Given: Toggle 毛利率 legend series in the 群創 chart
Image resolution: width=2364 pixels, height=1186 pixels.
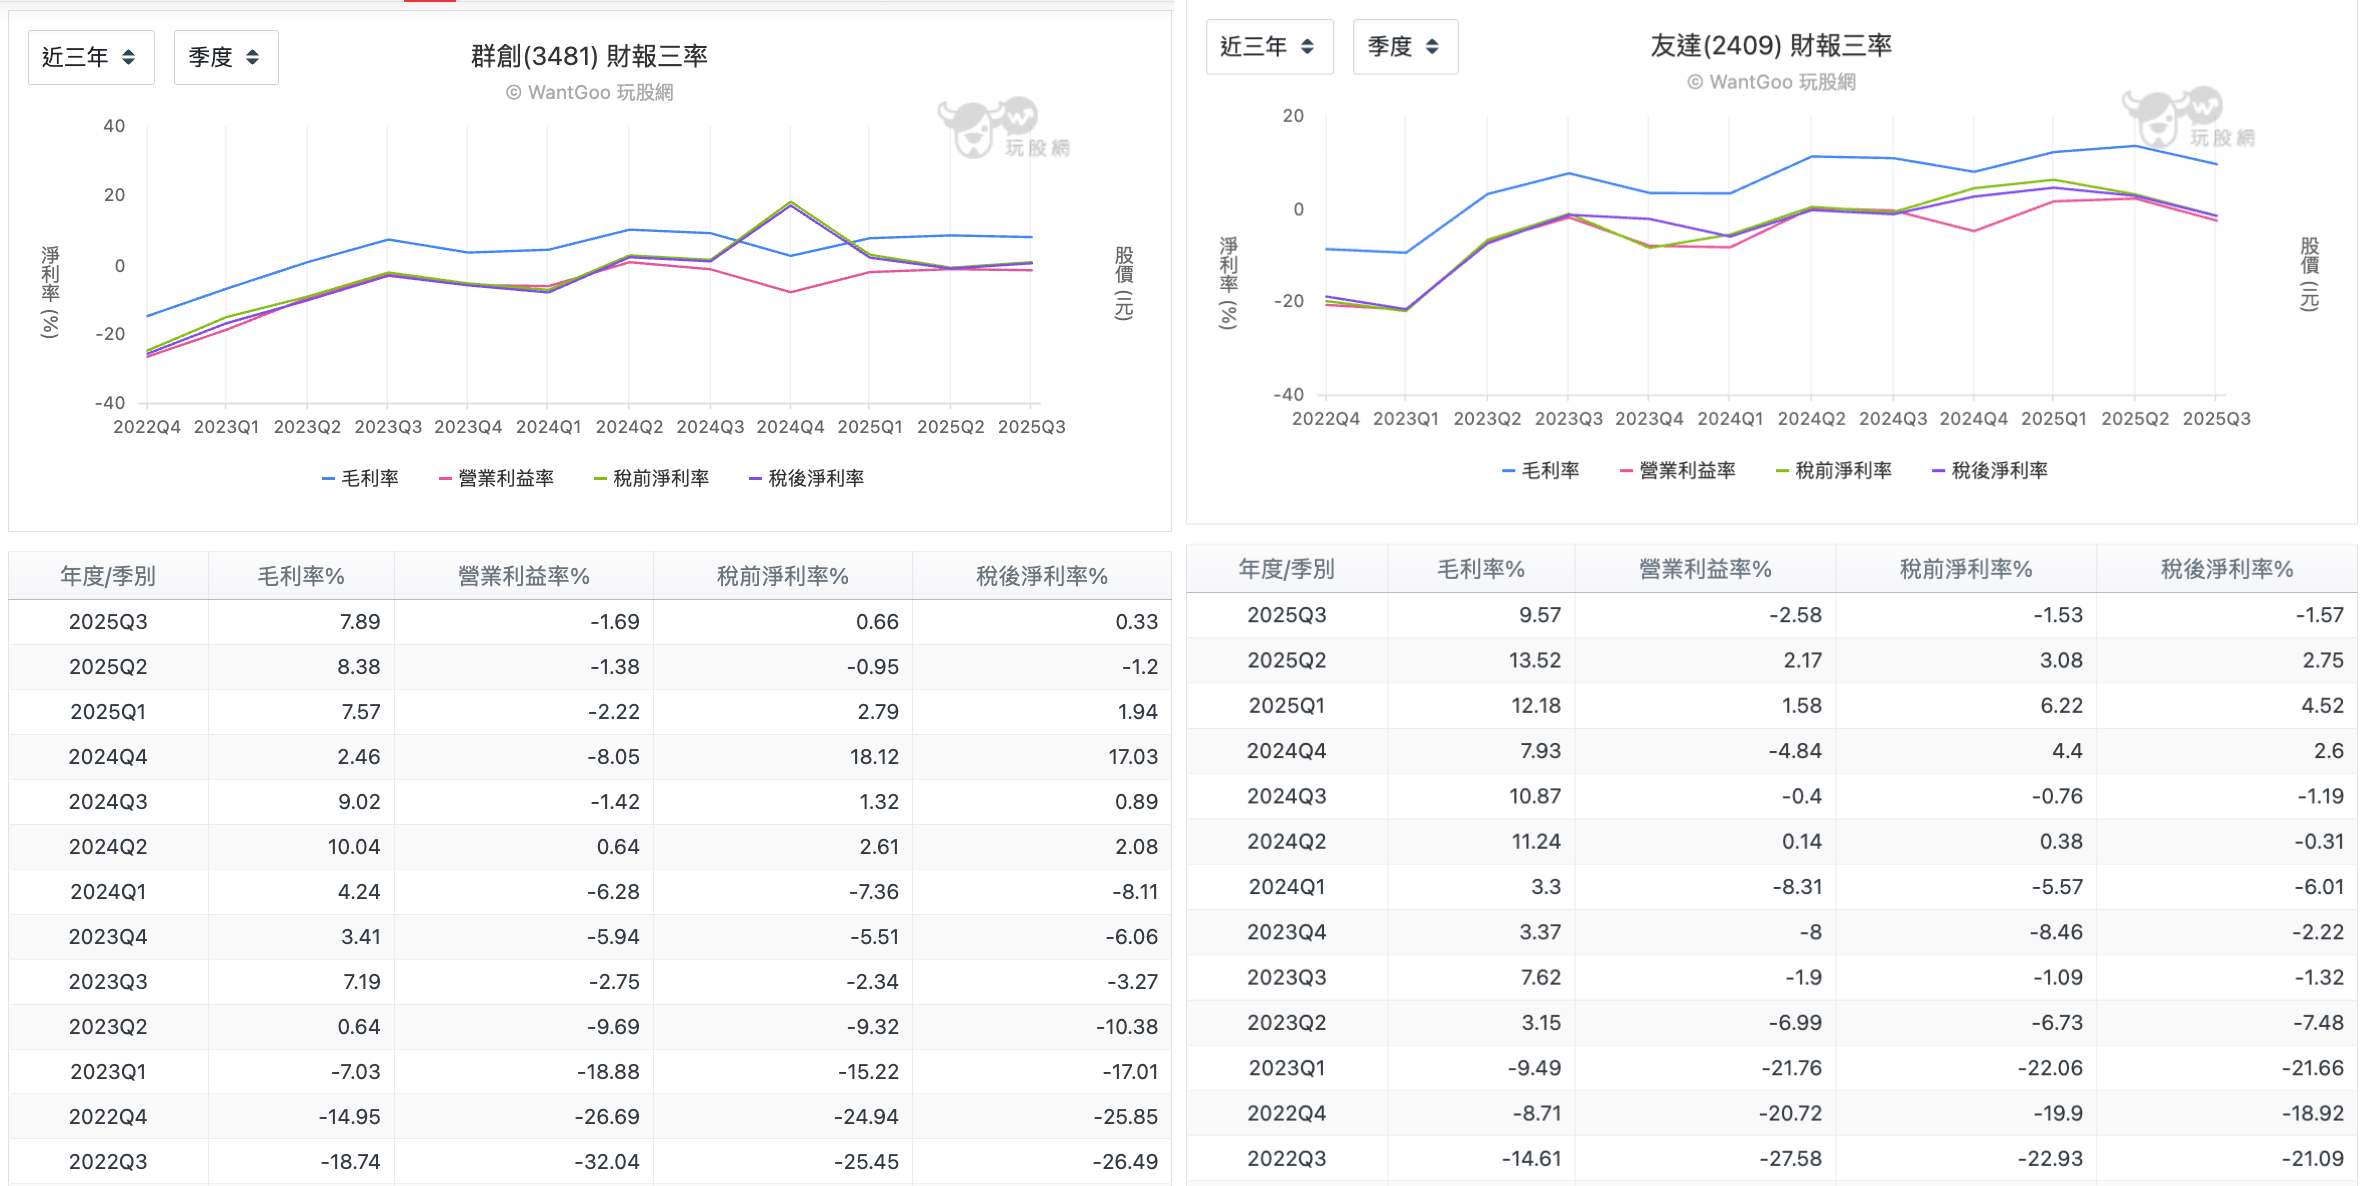Looking at the screenshot, I should point(361,479).
